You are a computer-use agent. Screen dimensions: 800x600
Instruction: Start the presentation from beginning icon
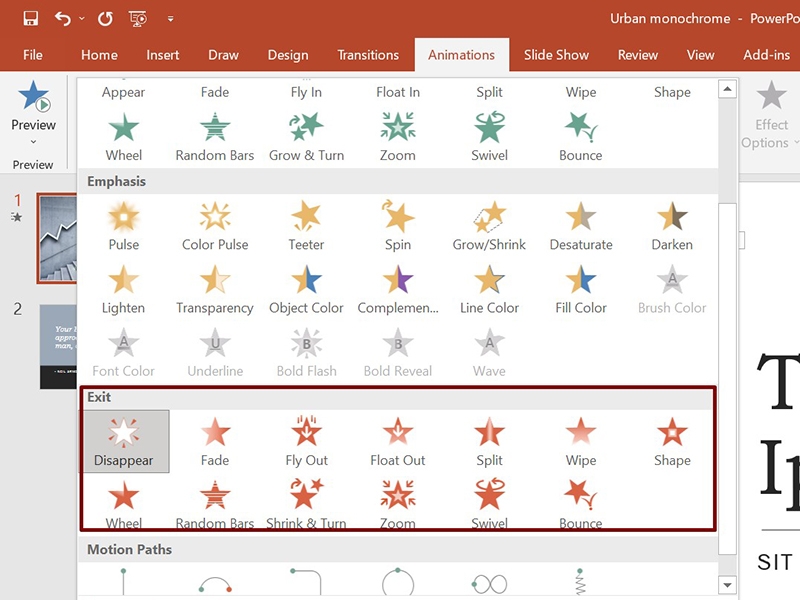(x=138, y=19)
